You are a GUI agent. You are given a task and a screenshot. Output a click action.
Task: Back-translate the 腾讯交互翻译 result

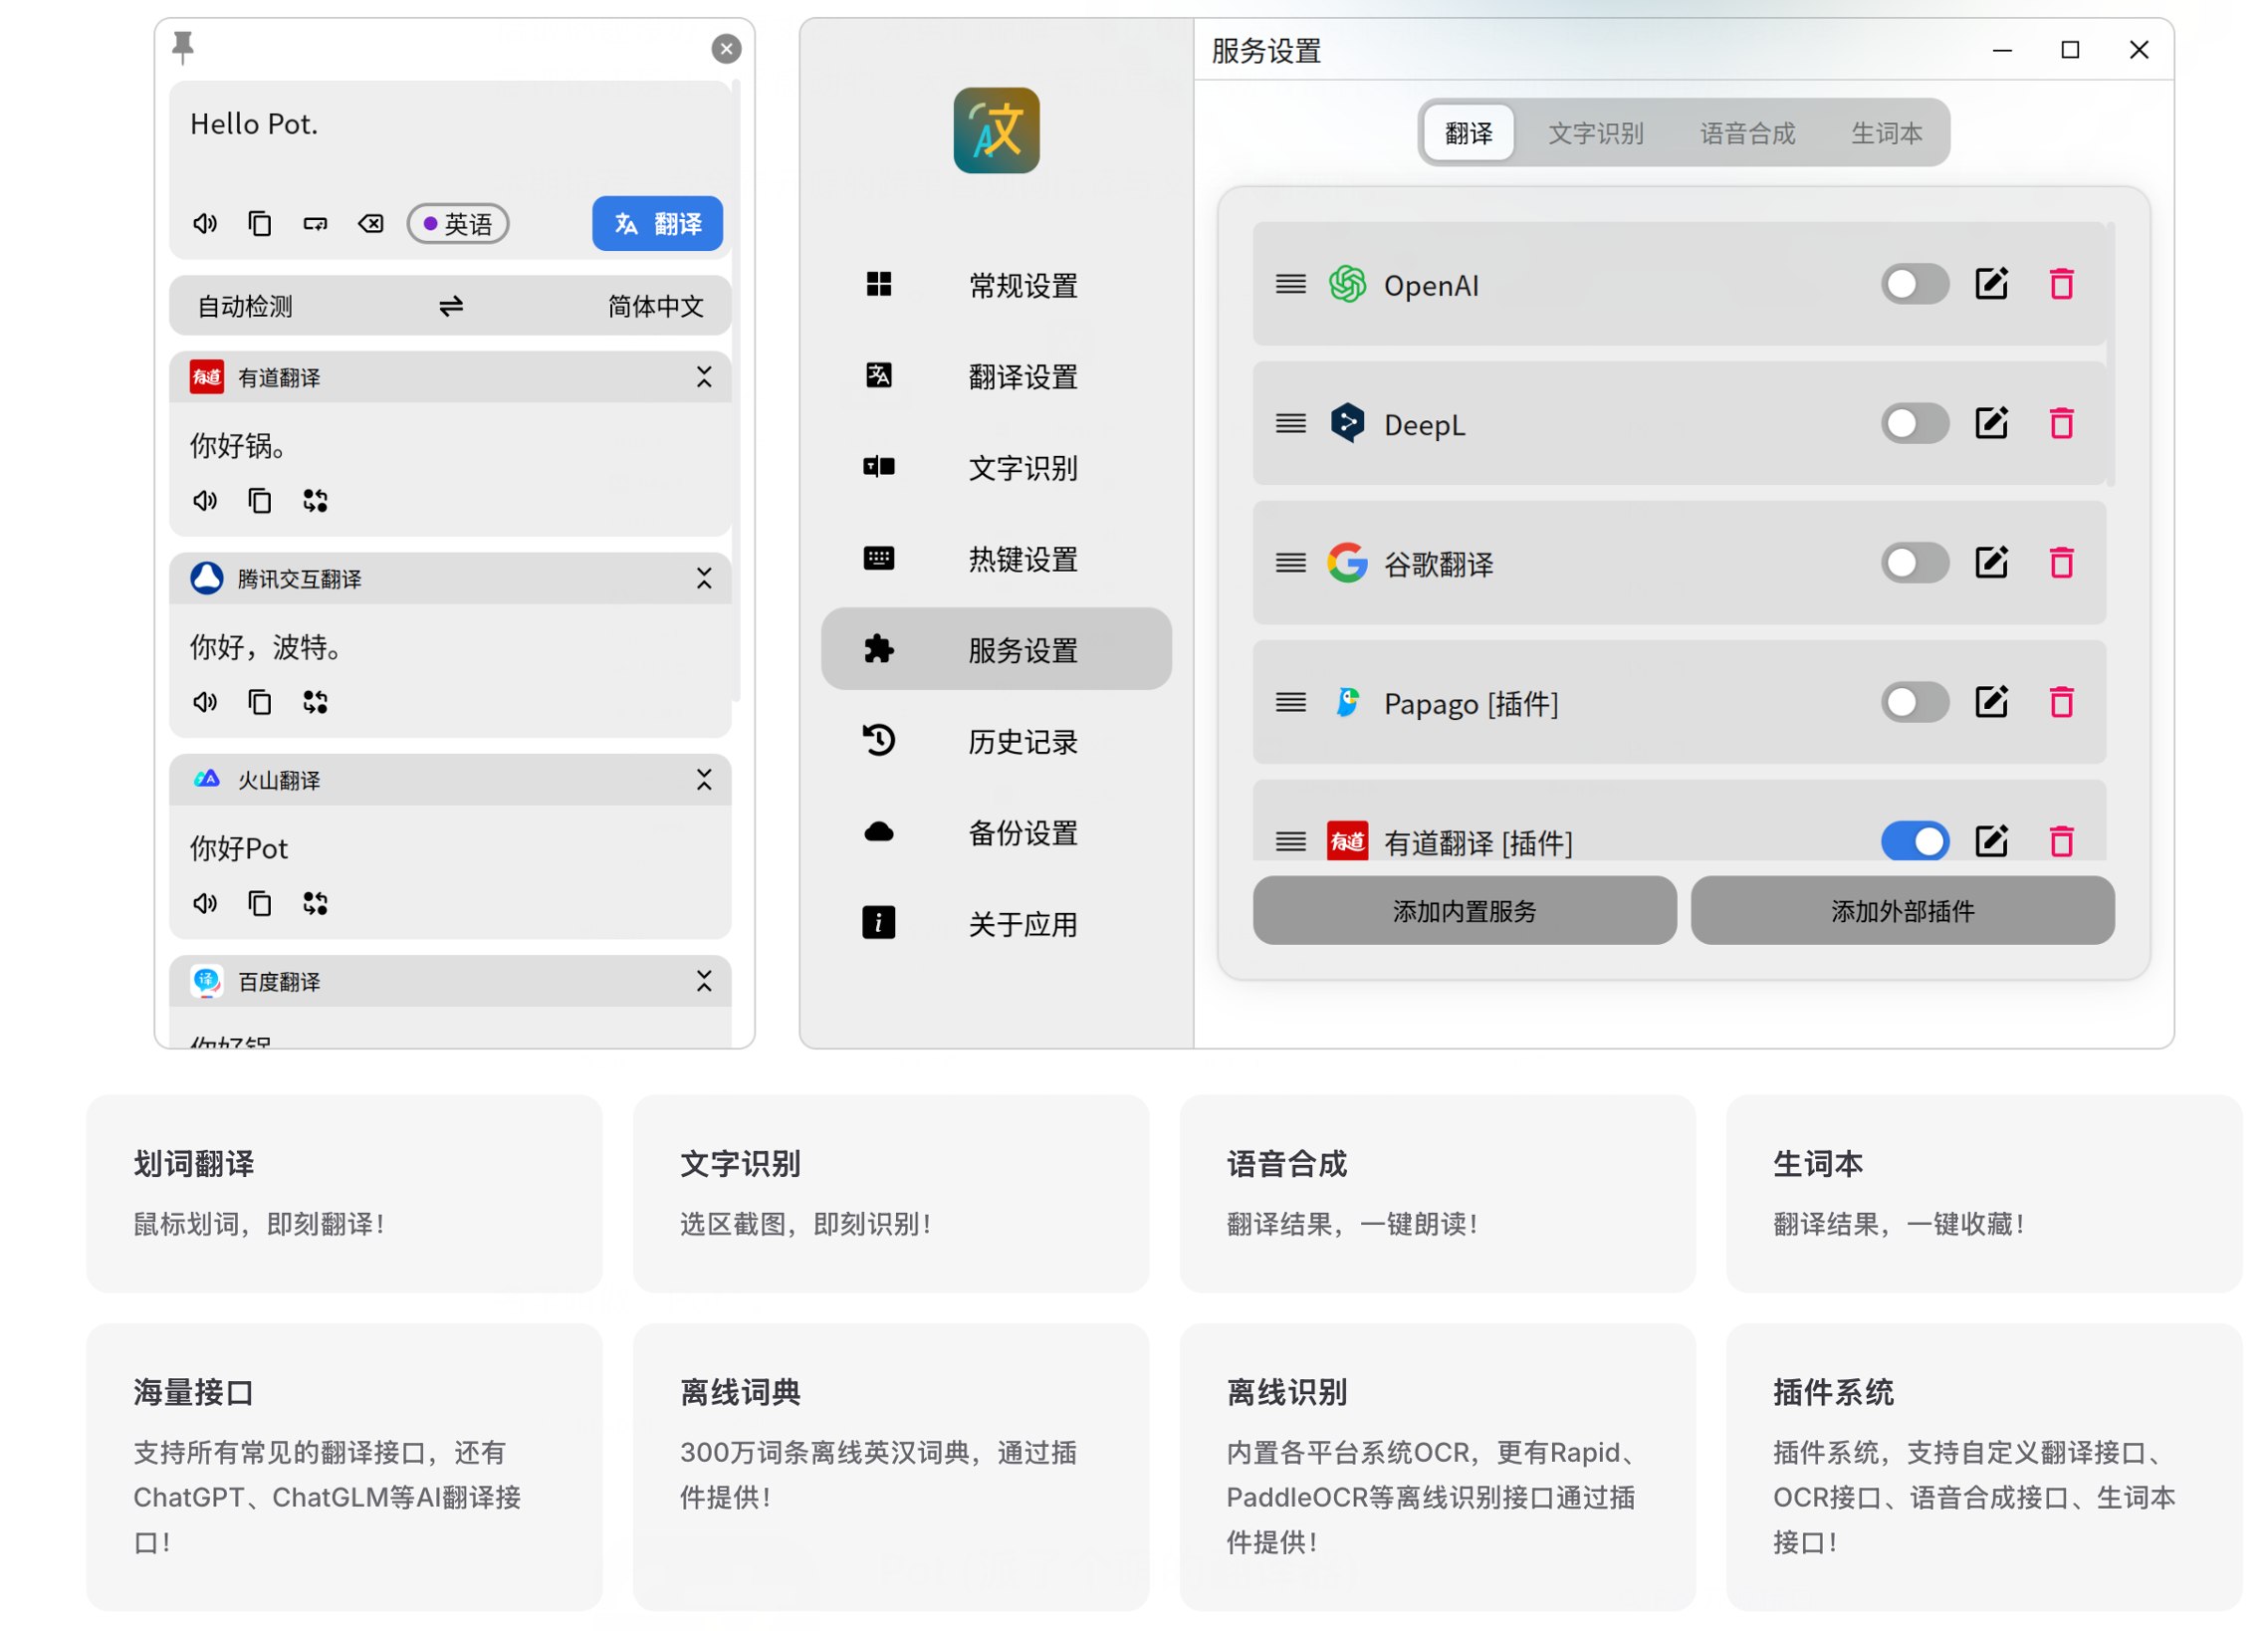[x=315, y=702]
